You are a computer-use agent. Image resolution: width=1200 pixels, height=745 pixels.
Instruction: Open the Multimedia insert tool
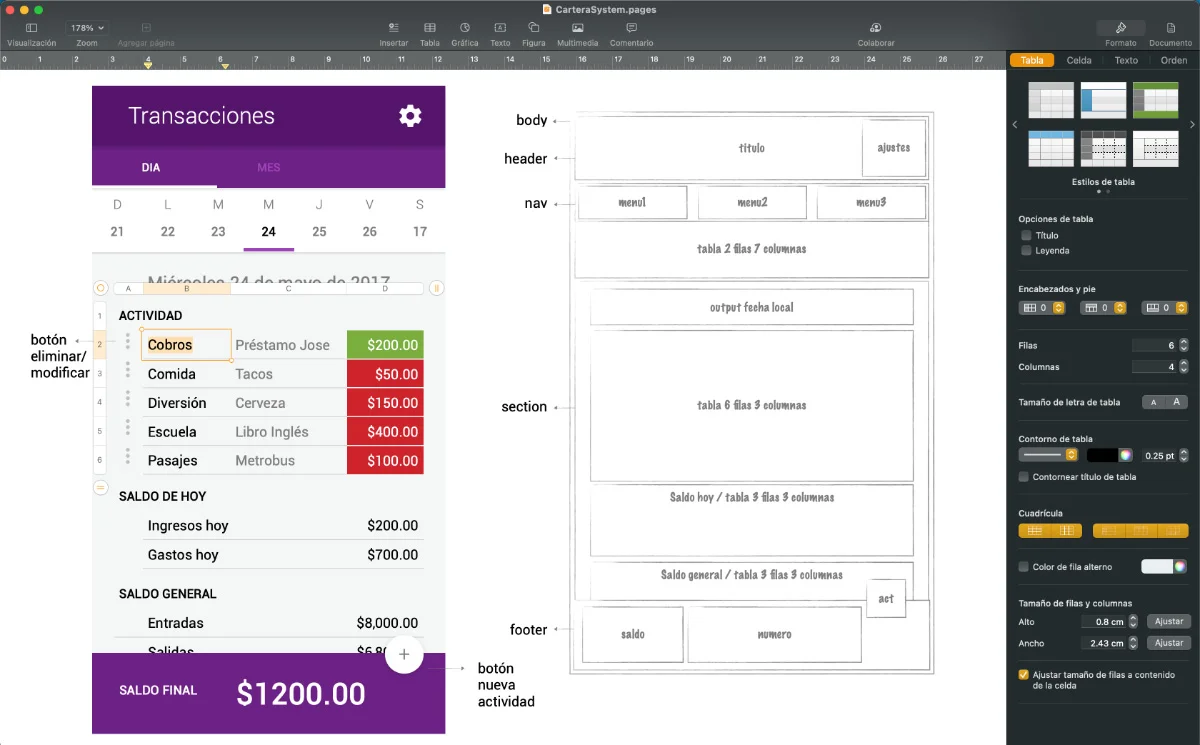pos(578,28)
